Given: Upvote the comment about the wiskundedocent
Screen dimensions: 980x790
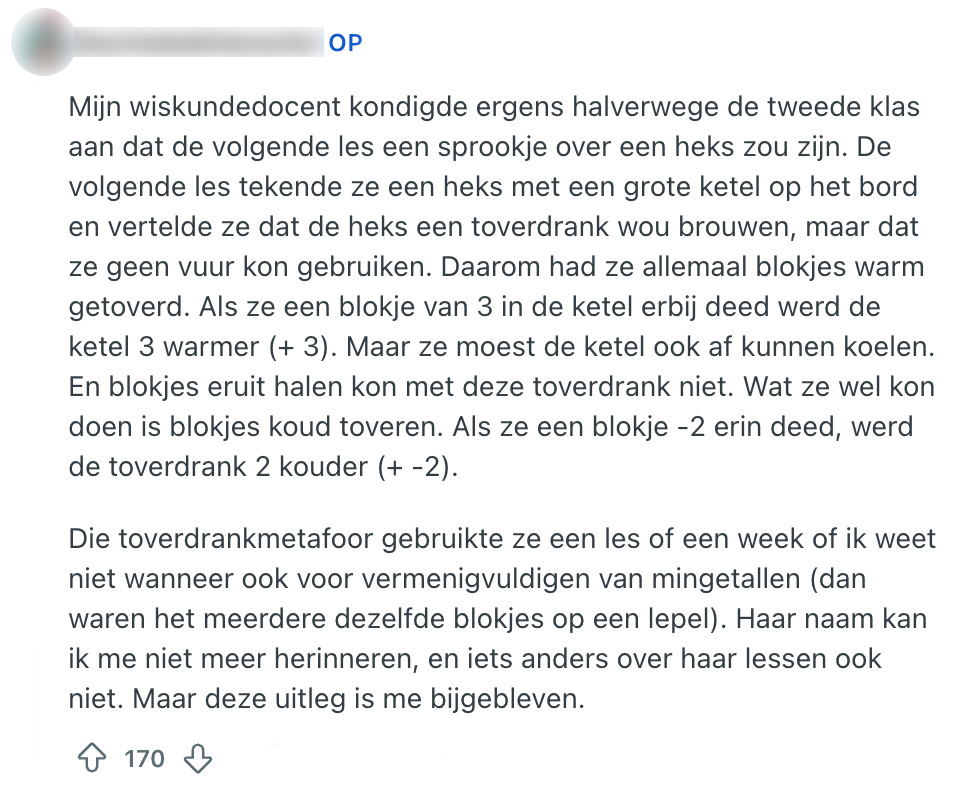Looking at the screenshot, I should pyautogui.click(x=91, y=759).
